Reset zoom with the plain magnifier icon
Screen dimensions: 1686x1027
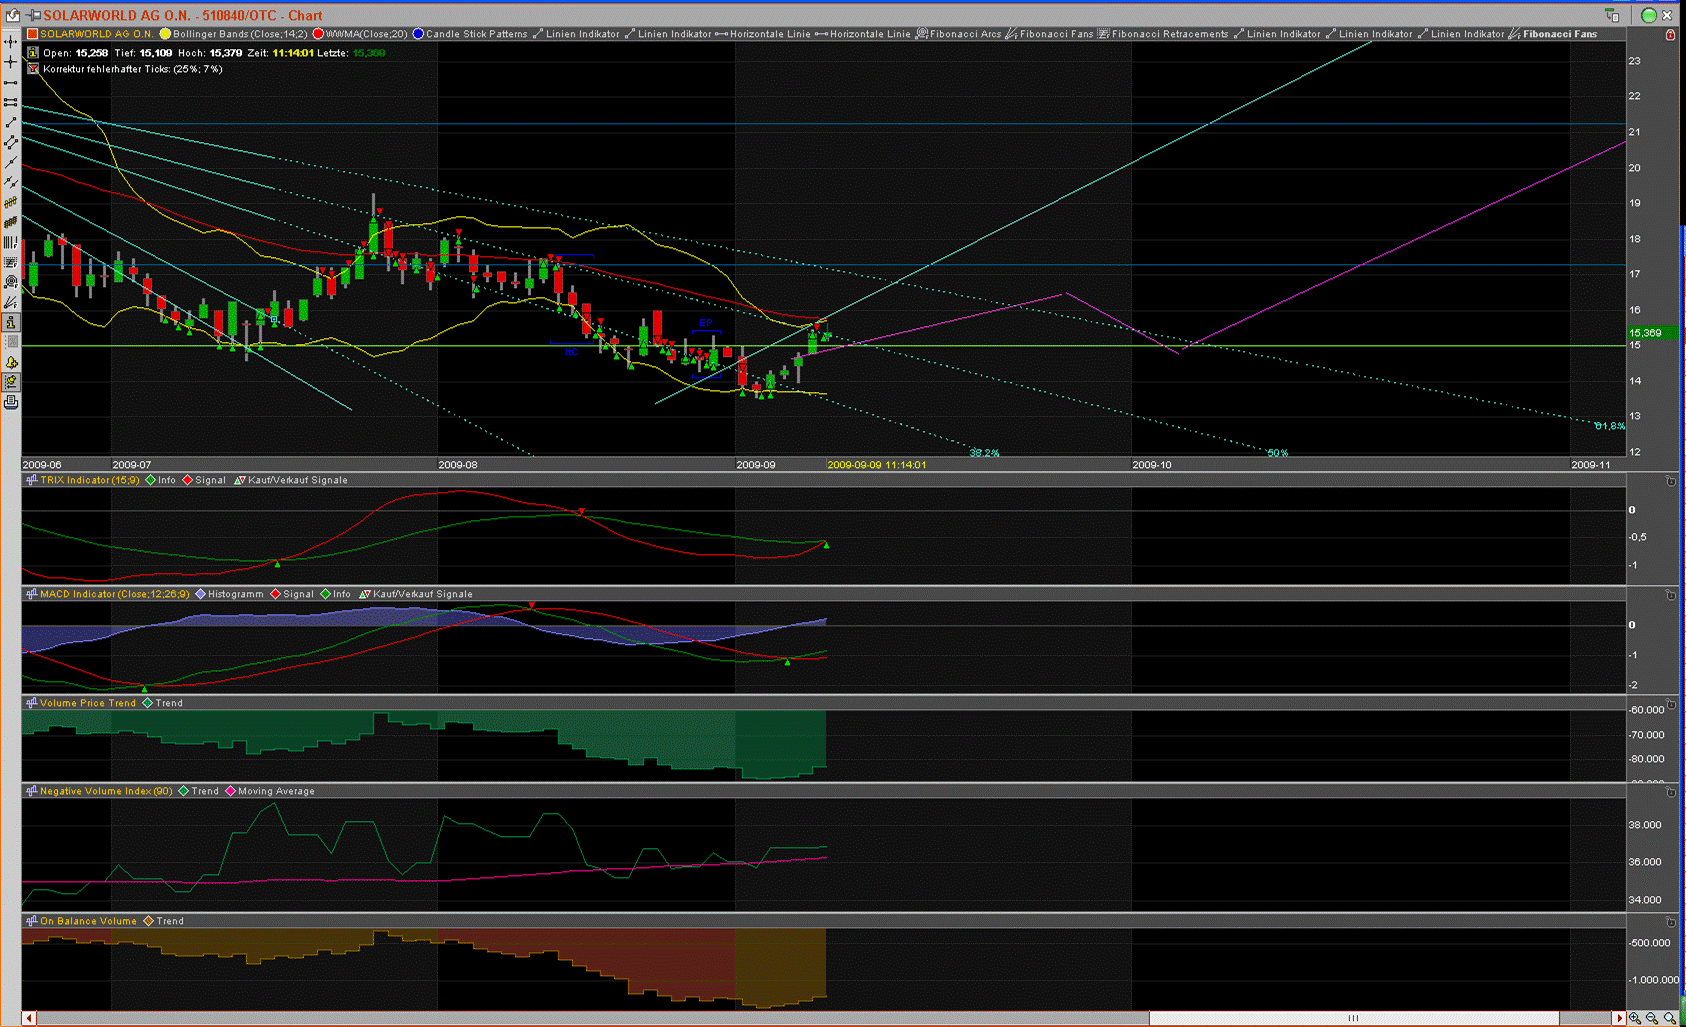coord(1670,1018)
